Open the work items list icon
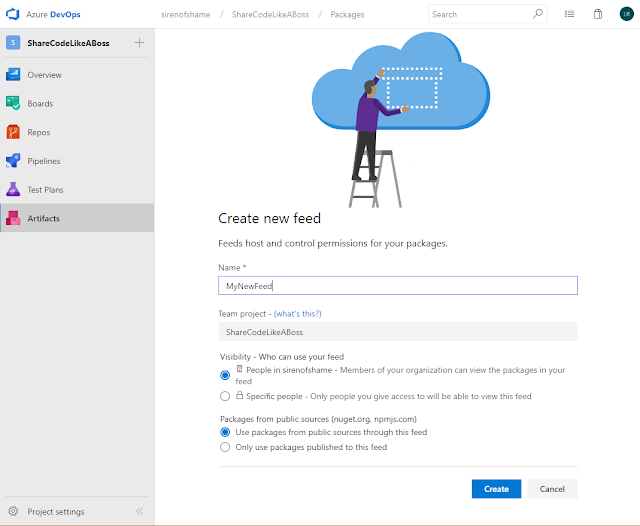The width and height of the screenshot is (640, 526). pos(569,14)
